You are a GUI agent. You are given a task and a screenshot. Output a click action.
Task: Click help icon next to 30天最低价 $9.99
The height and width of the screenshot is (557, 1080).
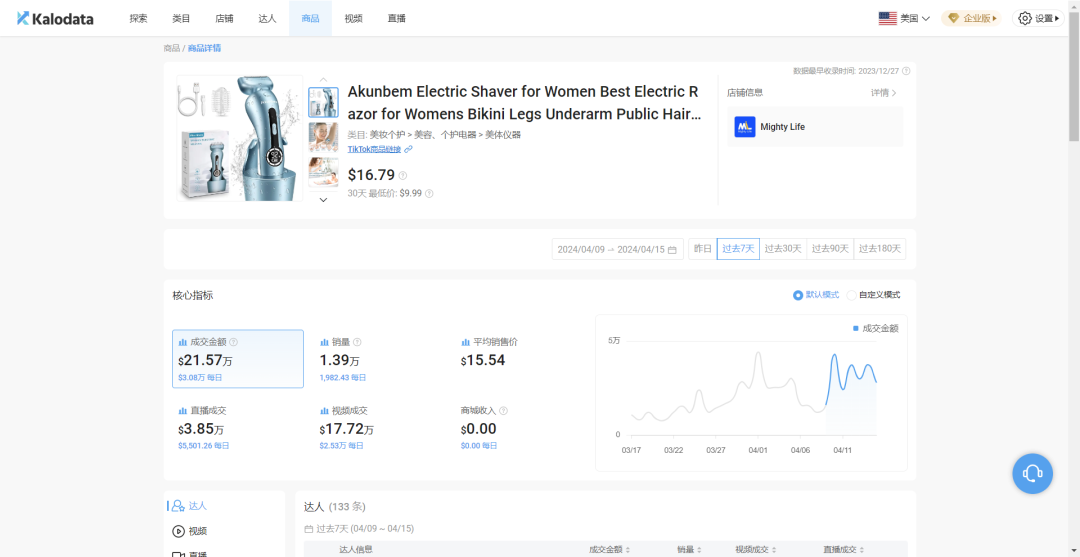tap(429, 193)
